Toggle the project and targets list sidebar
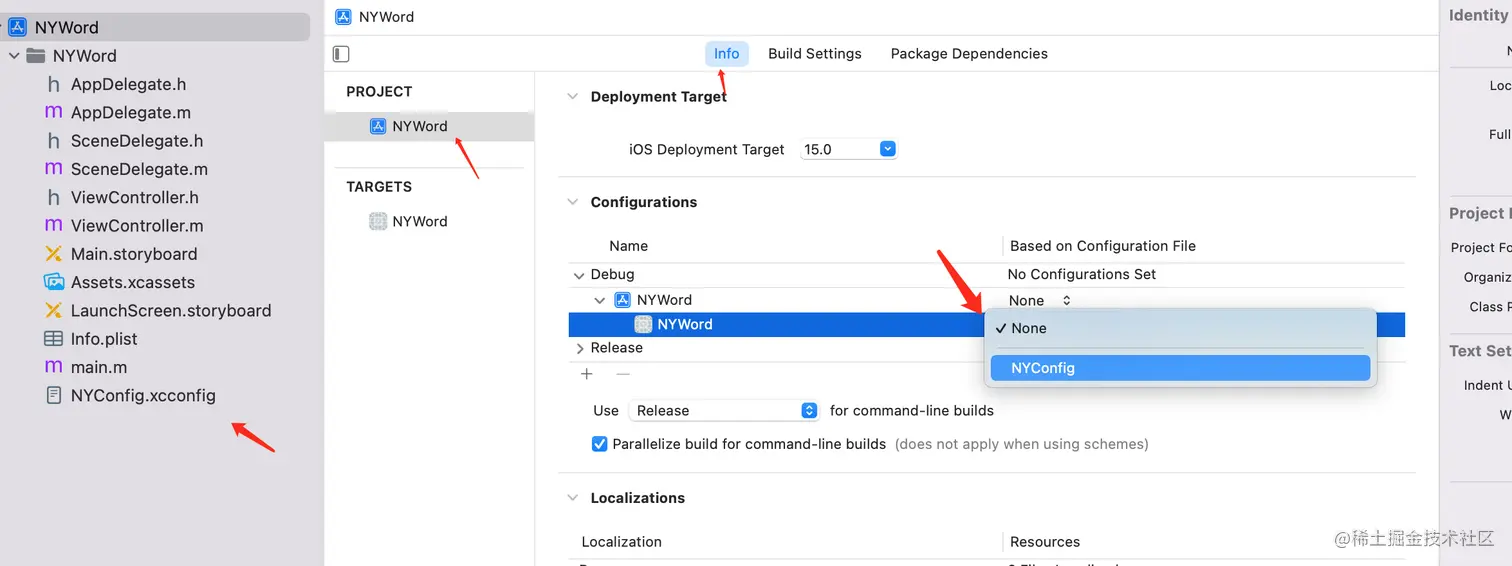This screenshot has height=566, width=1512. 341,54
